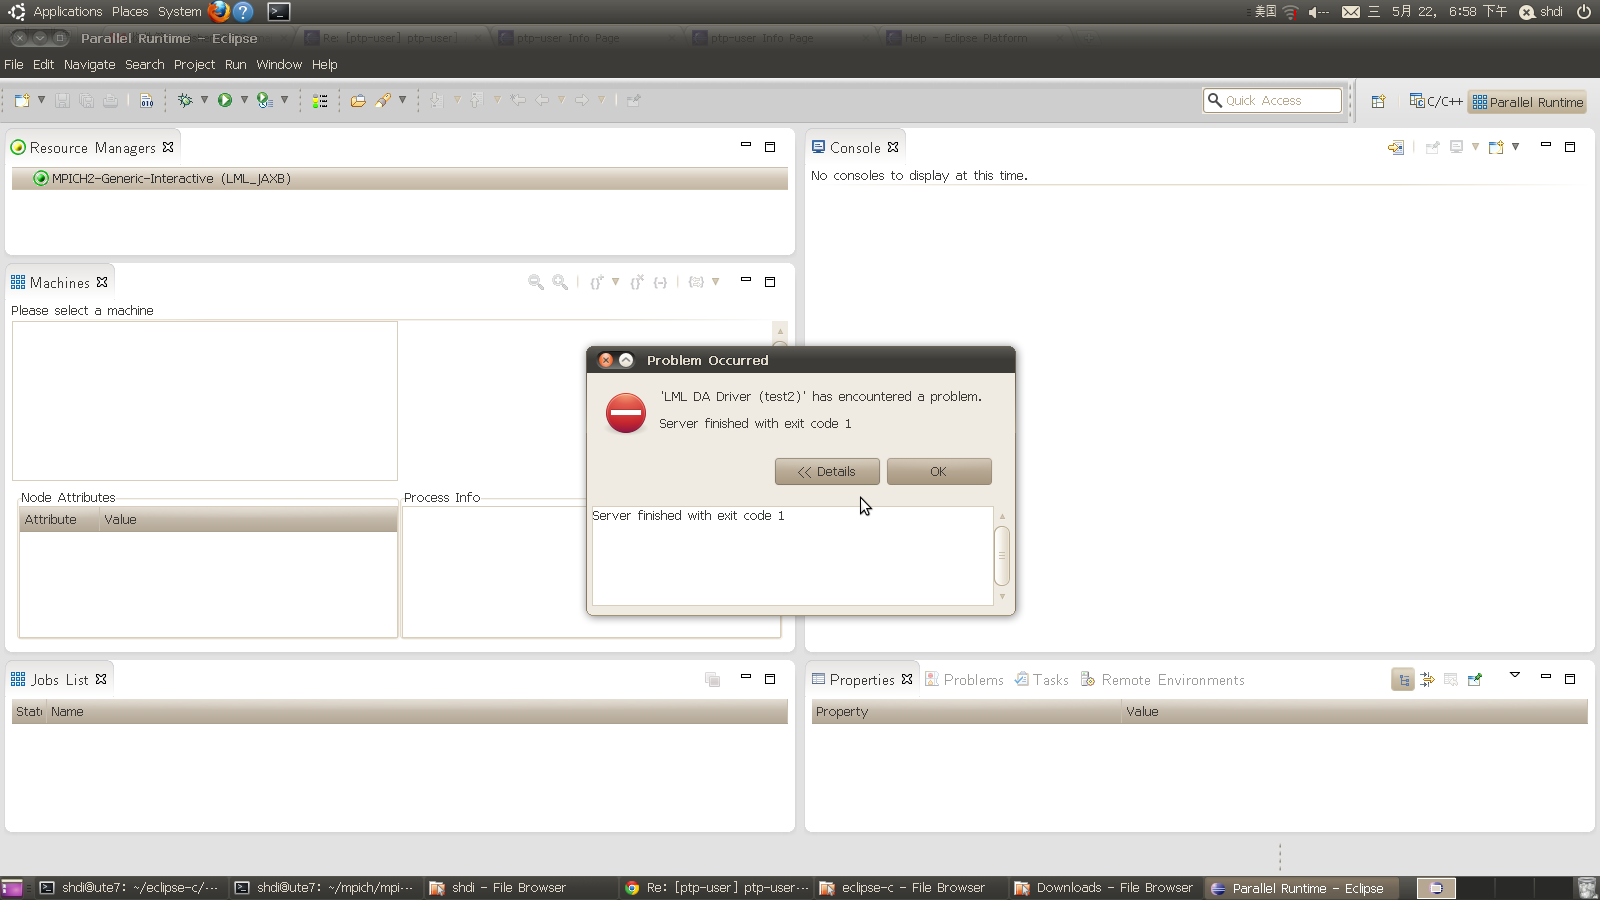1600x900 pixels.
Task: Open the Run menu
Action: click(235, 64)
